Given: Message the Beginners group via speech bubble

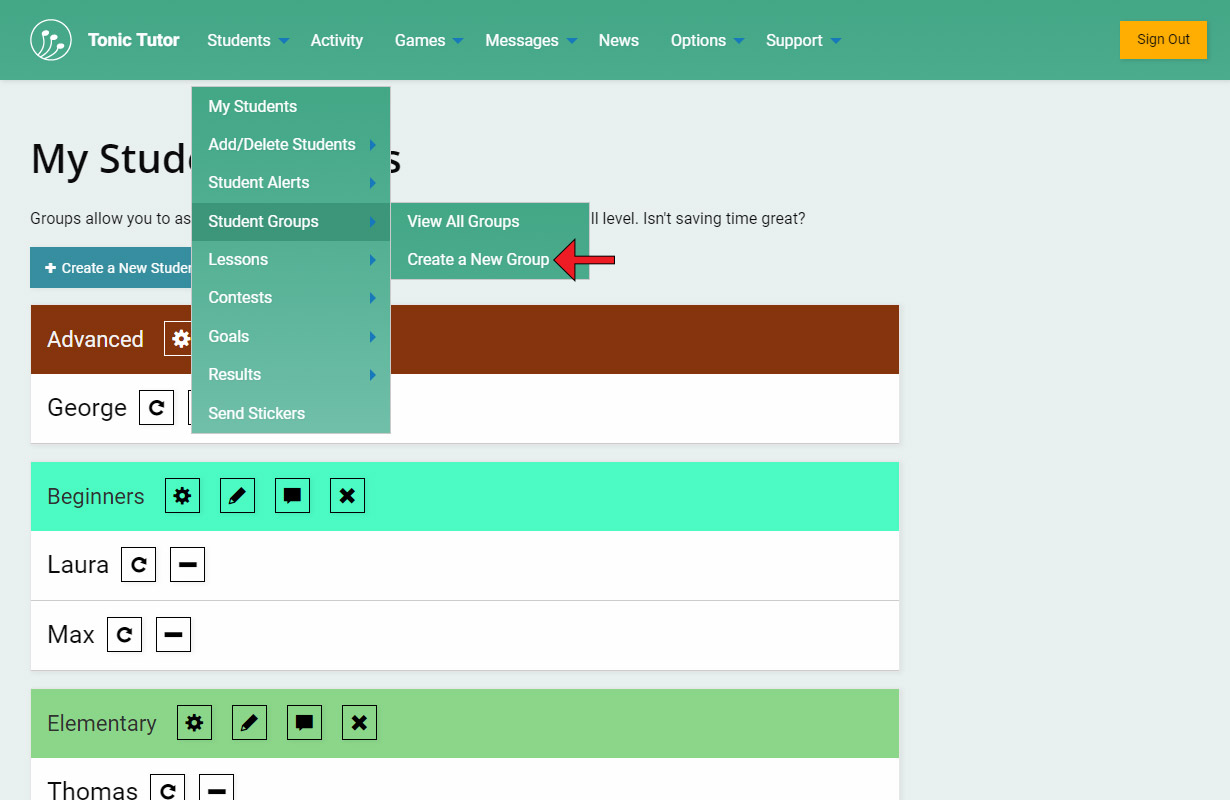Looking at the screenshot, I should pyautogui.click(x=292, y=496).
